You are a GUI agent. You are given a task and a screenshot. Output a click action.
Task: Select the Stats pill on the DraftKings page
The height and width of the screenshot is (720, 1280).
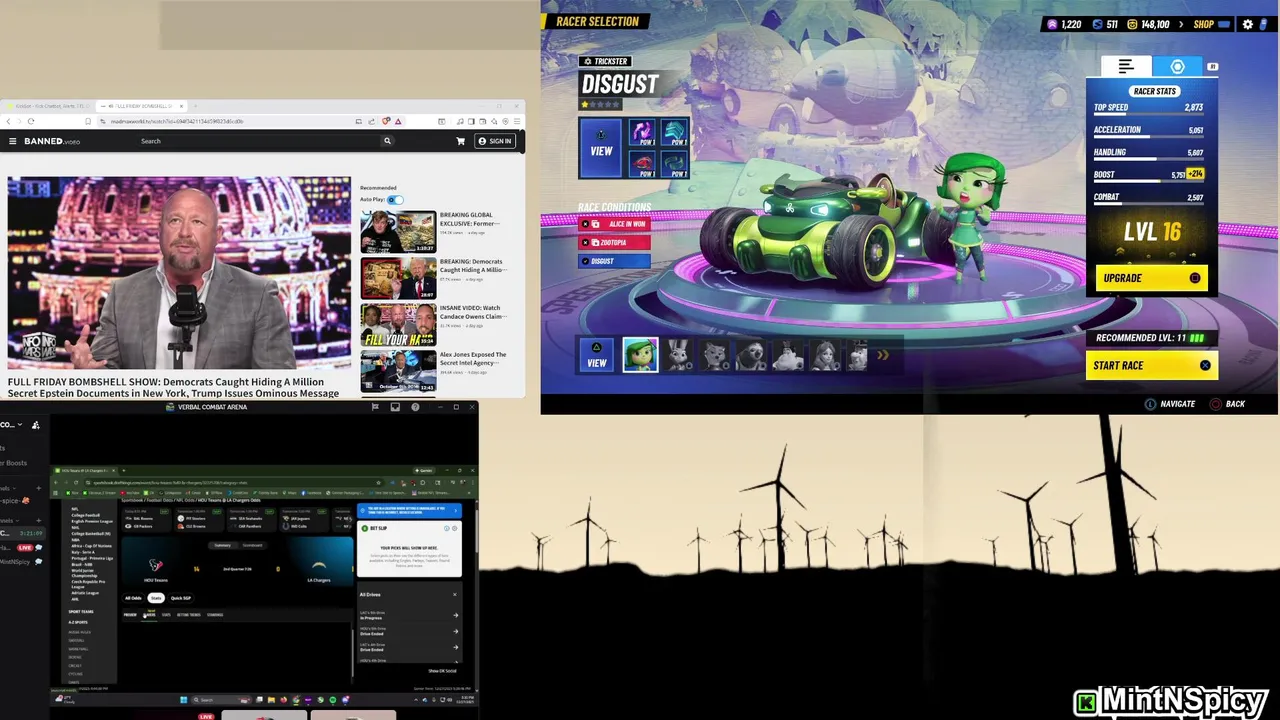click(x=156, y=598)
